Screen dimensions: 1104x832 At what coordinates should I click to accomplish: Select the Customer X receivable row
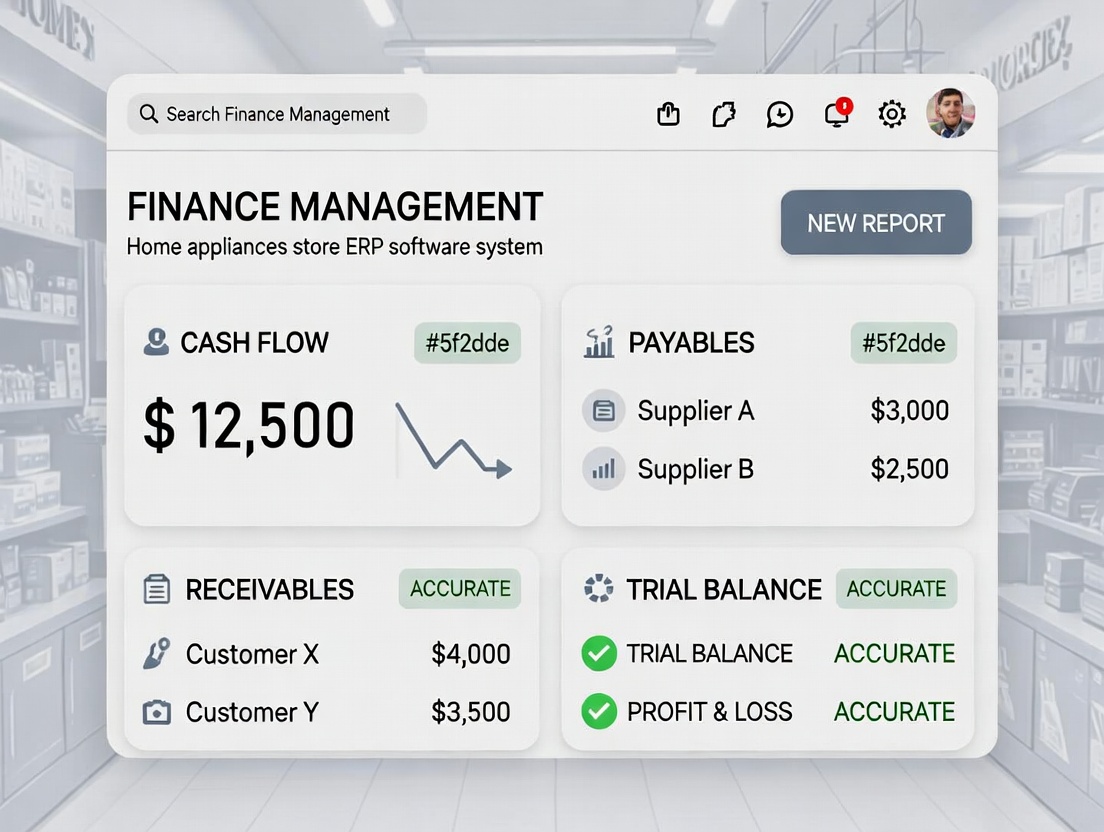click(x=330, y=654)
